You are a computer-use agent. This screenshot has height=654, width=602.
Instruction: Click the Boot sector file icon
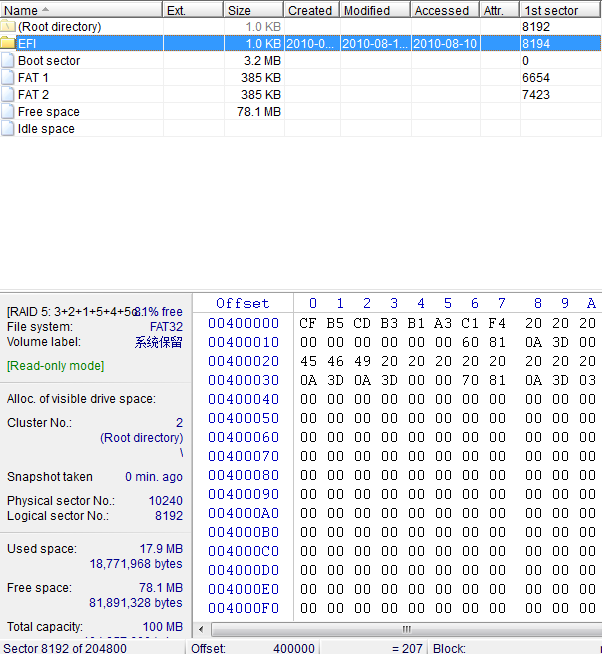(8, 60)
